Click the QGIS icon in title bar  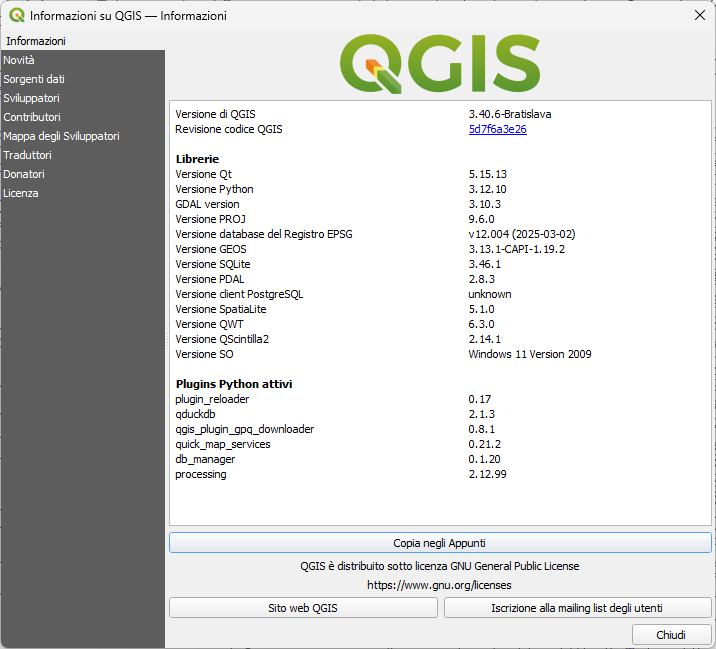tap(17, 16)
